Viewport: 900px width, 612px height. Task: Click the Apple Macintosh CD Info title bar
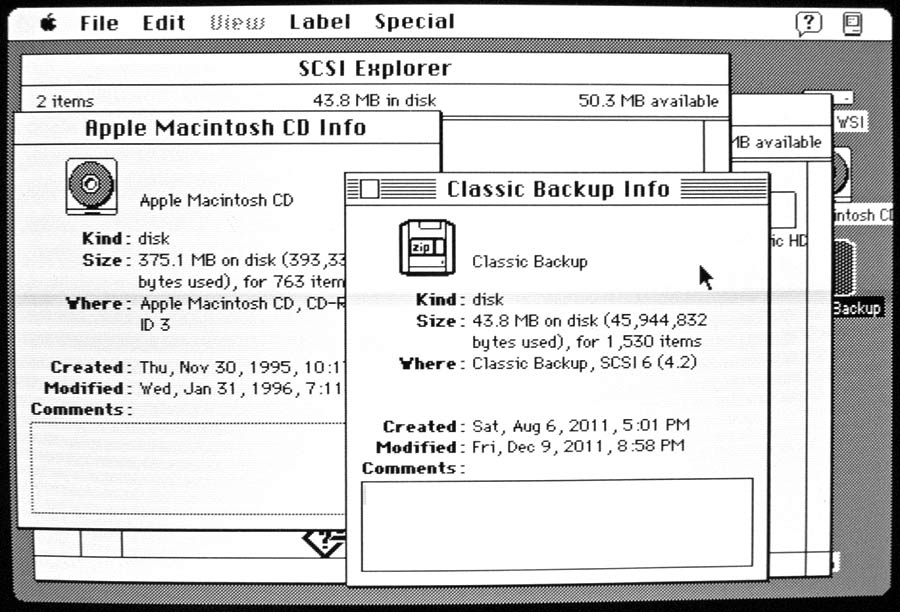click(x=225, y=128)
